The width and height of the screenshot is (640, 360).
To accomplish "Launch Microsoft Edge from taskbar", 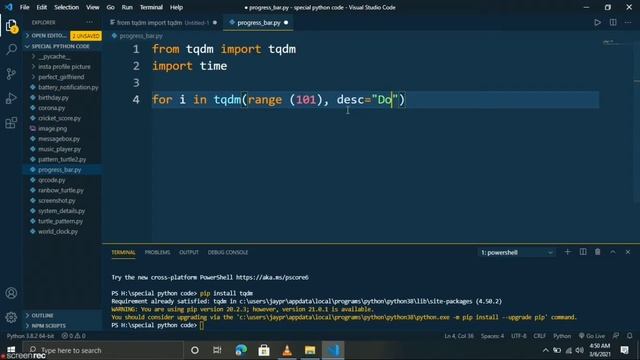I will 241,350.
